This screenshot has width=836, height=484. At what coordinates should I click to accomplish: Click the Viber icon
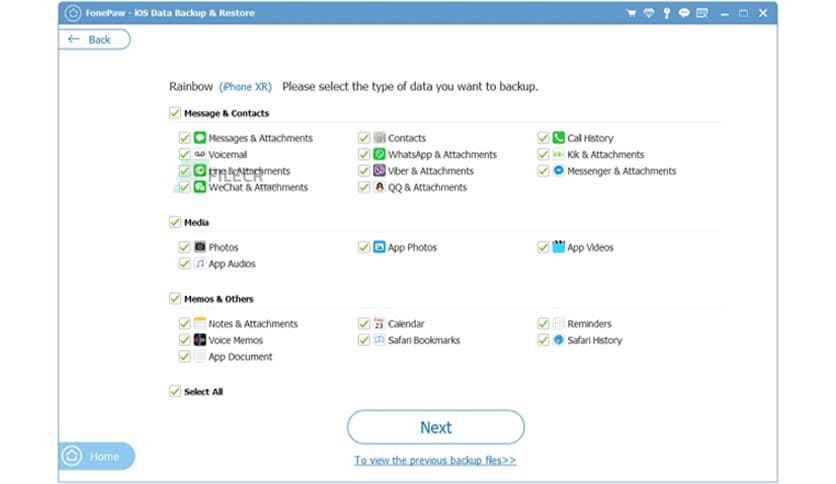pos(379,171)
